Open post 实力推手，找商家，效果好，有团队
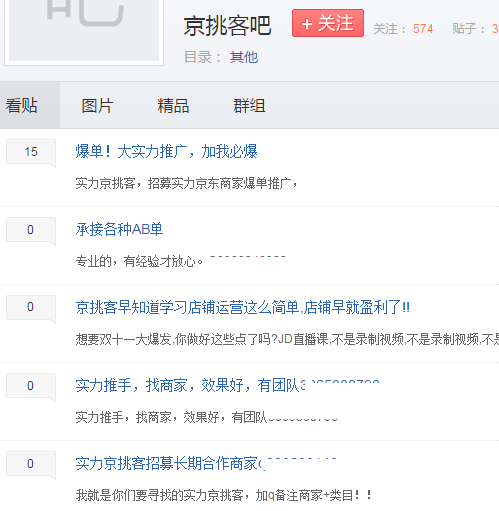 pyautogui.click(x=227, y=385)
